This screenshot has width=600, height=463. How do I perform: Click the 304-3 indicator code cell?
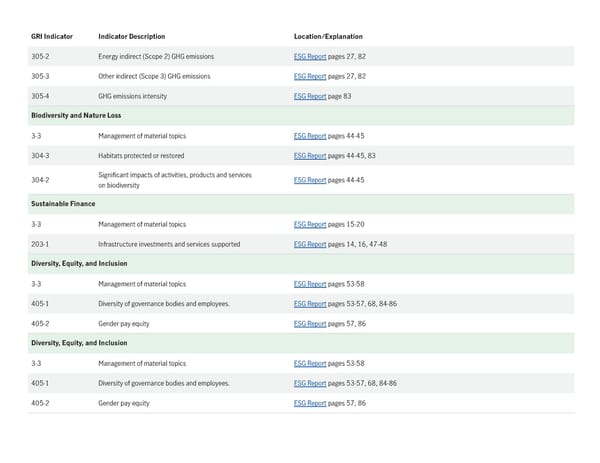(x=40, y=156)
